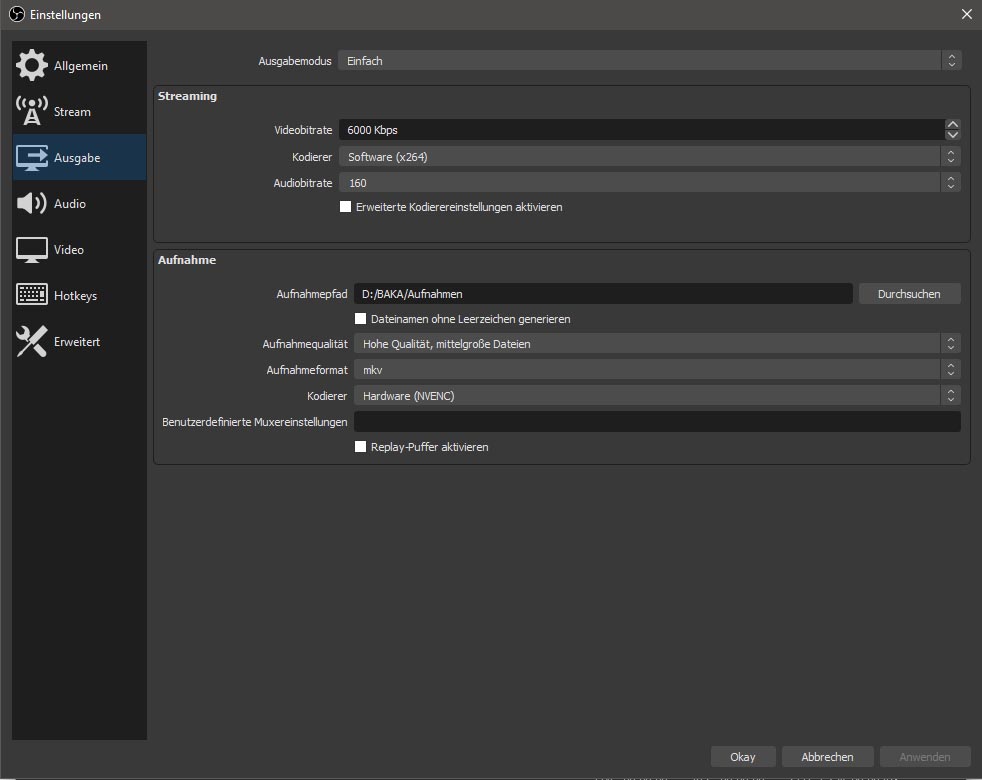Toggle Dateinamen ohne Leerzeichen generieren
982x780 pixels.
tap(361, 319)
